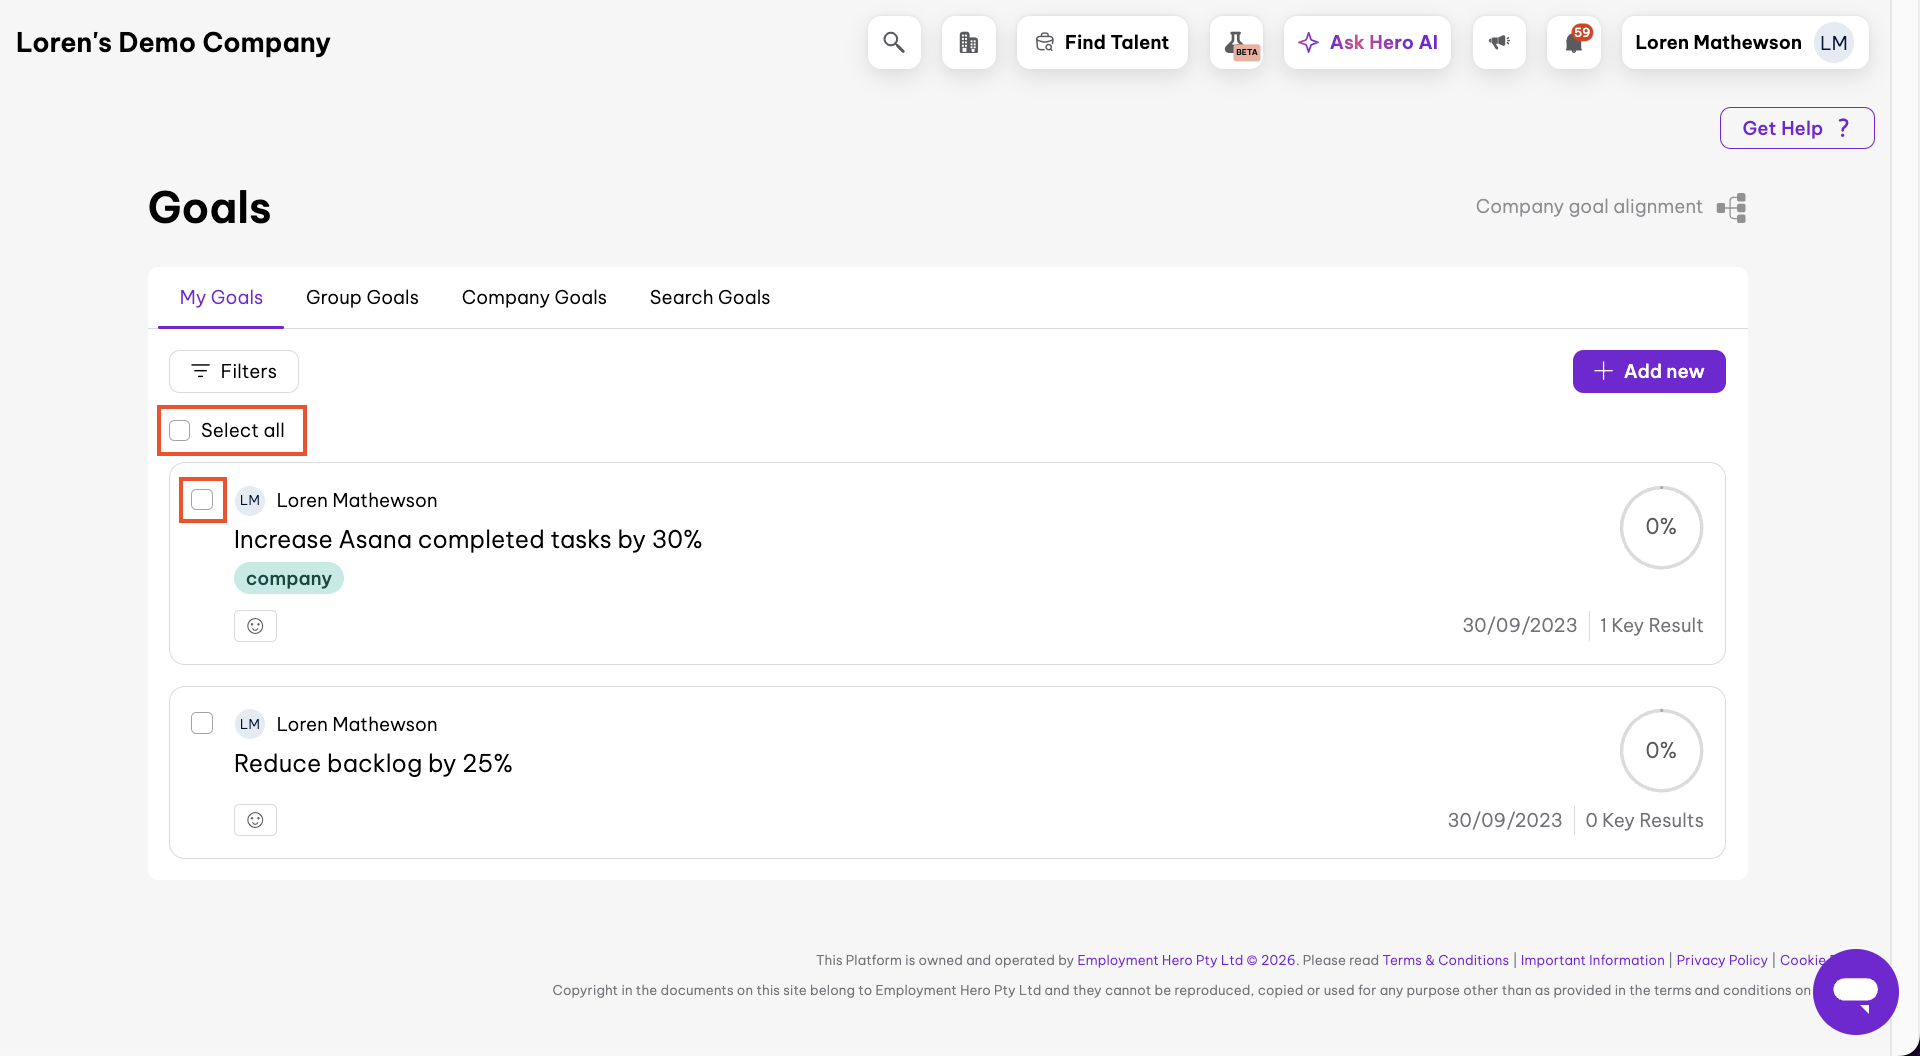The height and width of the screenshot is (1056, 1920).
Task: Add emoji reaction to Reduce backlog goal
Action: 255,820
